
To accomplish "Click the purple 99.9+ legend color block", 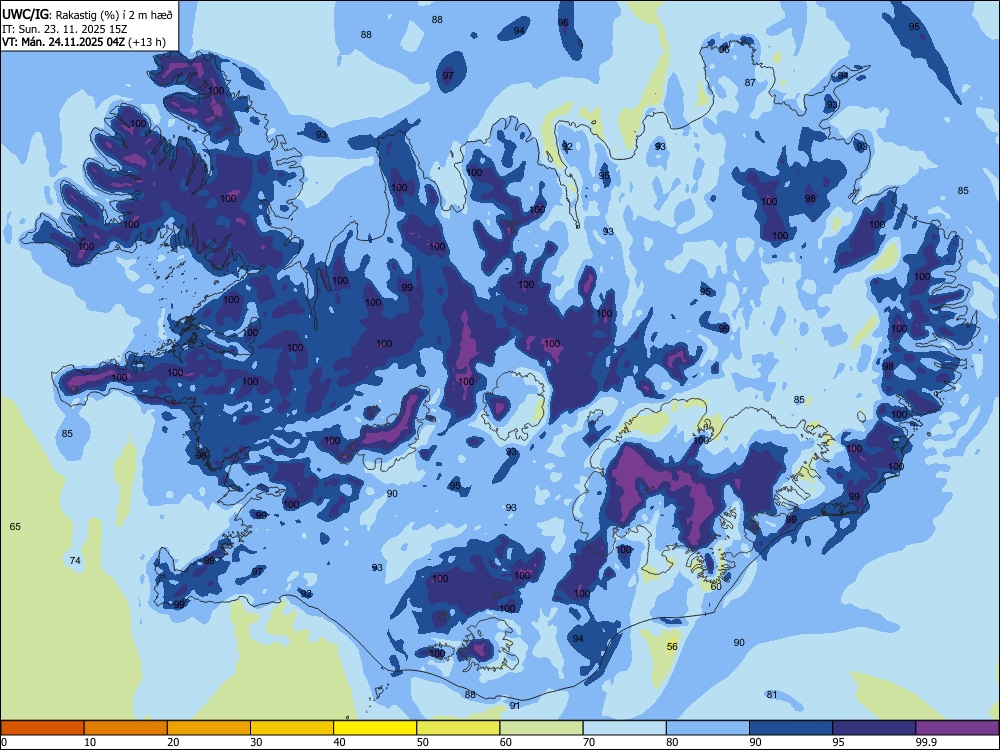I will 957,728.
